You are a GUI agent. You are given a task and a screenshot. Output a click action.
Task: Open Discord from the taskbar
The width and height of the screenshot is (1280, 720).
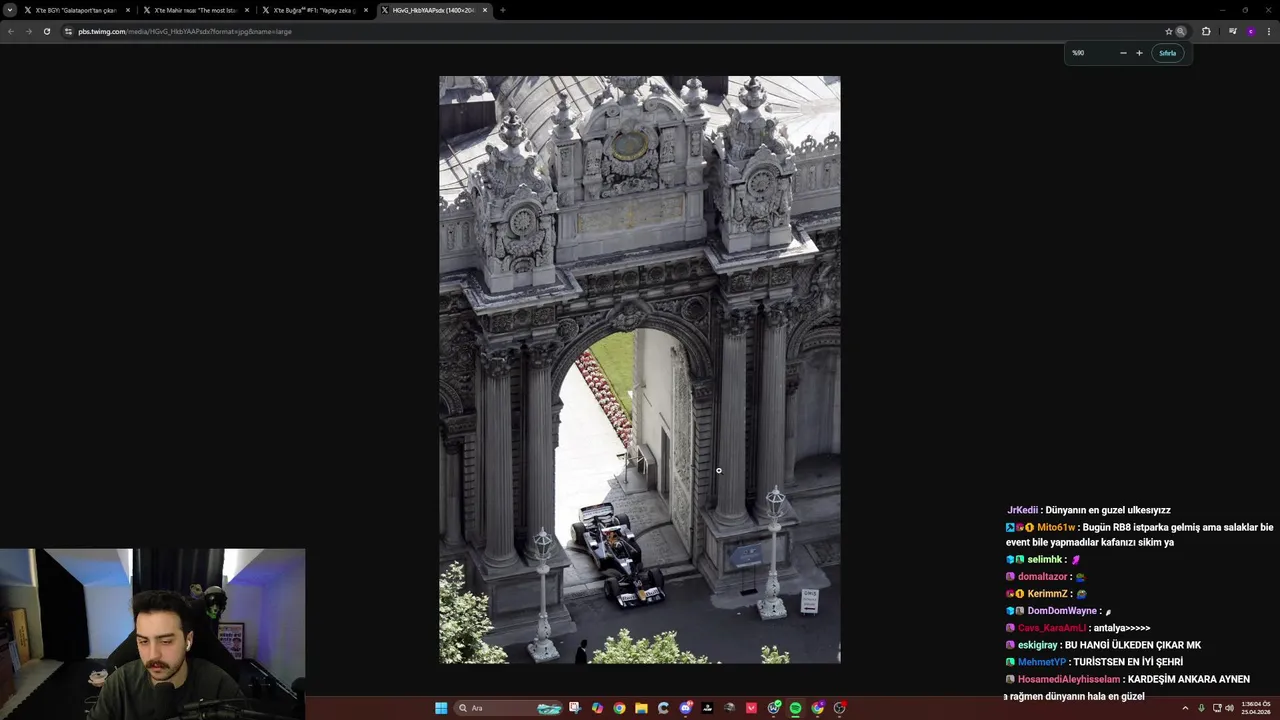686,708
